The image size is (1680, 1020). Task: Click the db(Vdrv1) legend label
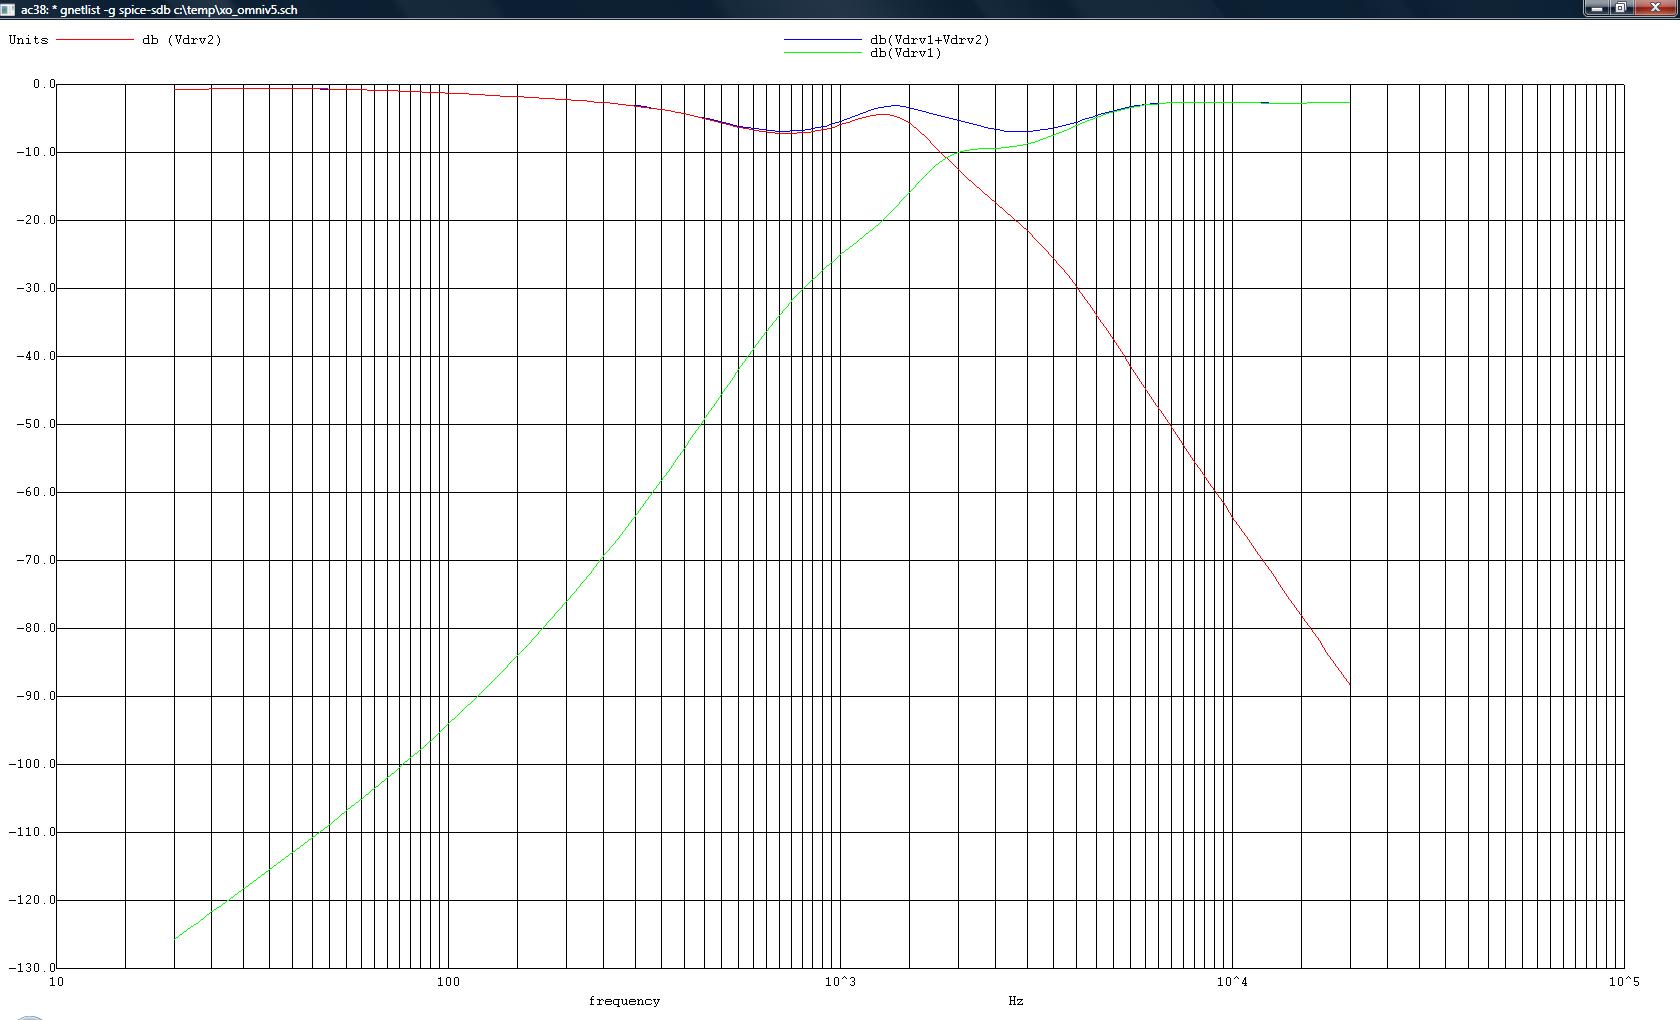coord(906,53)
